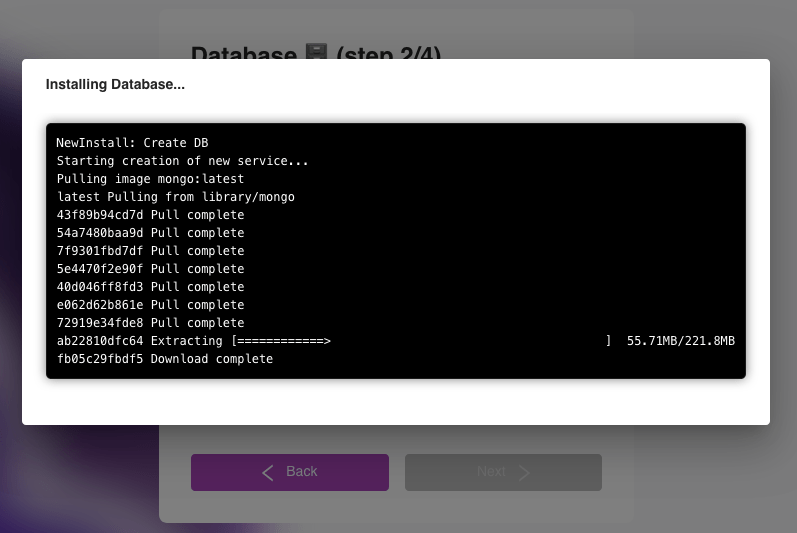Click layer 7f9301fbd7df Pull complete entry

coord(150,251)
